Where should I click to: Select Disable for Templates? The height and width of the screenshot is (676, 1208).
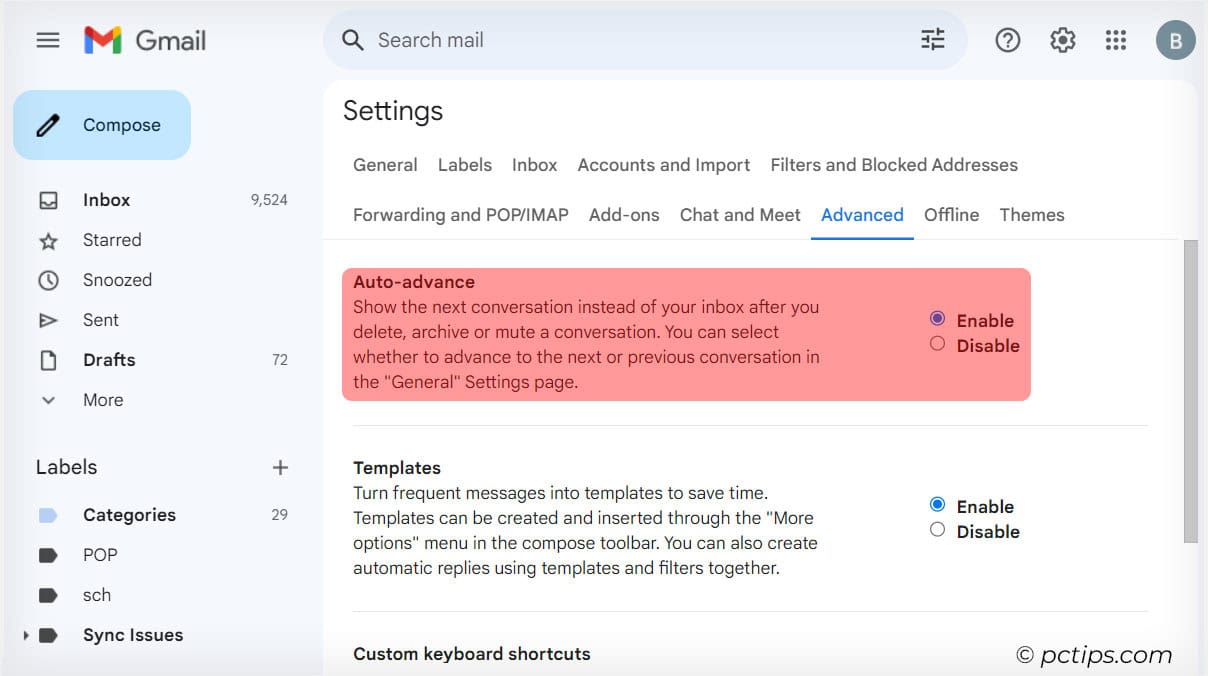937,531
